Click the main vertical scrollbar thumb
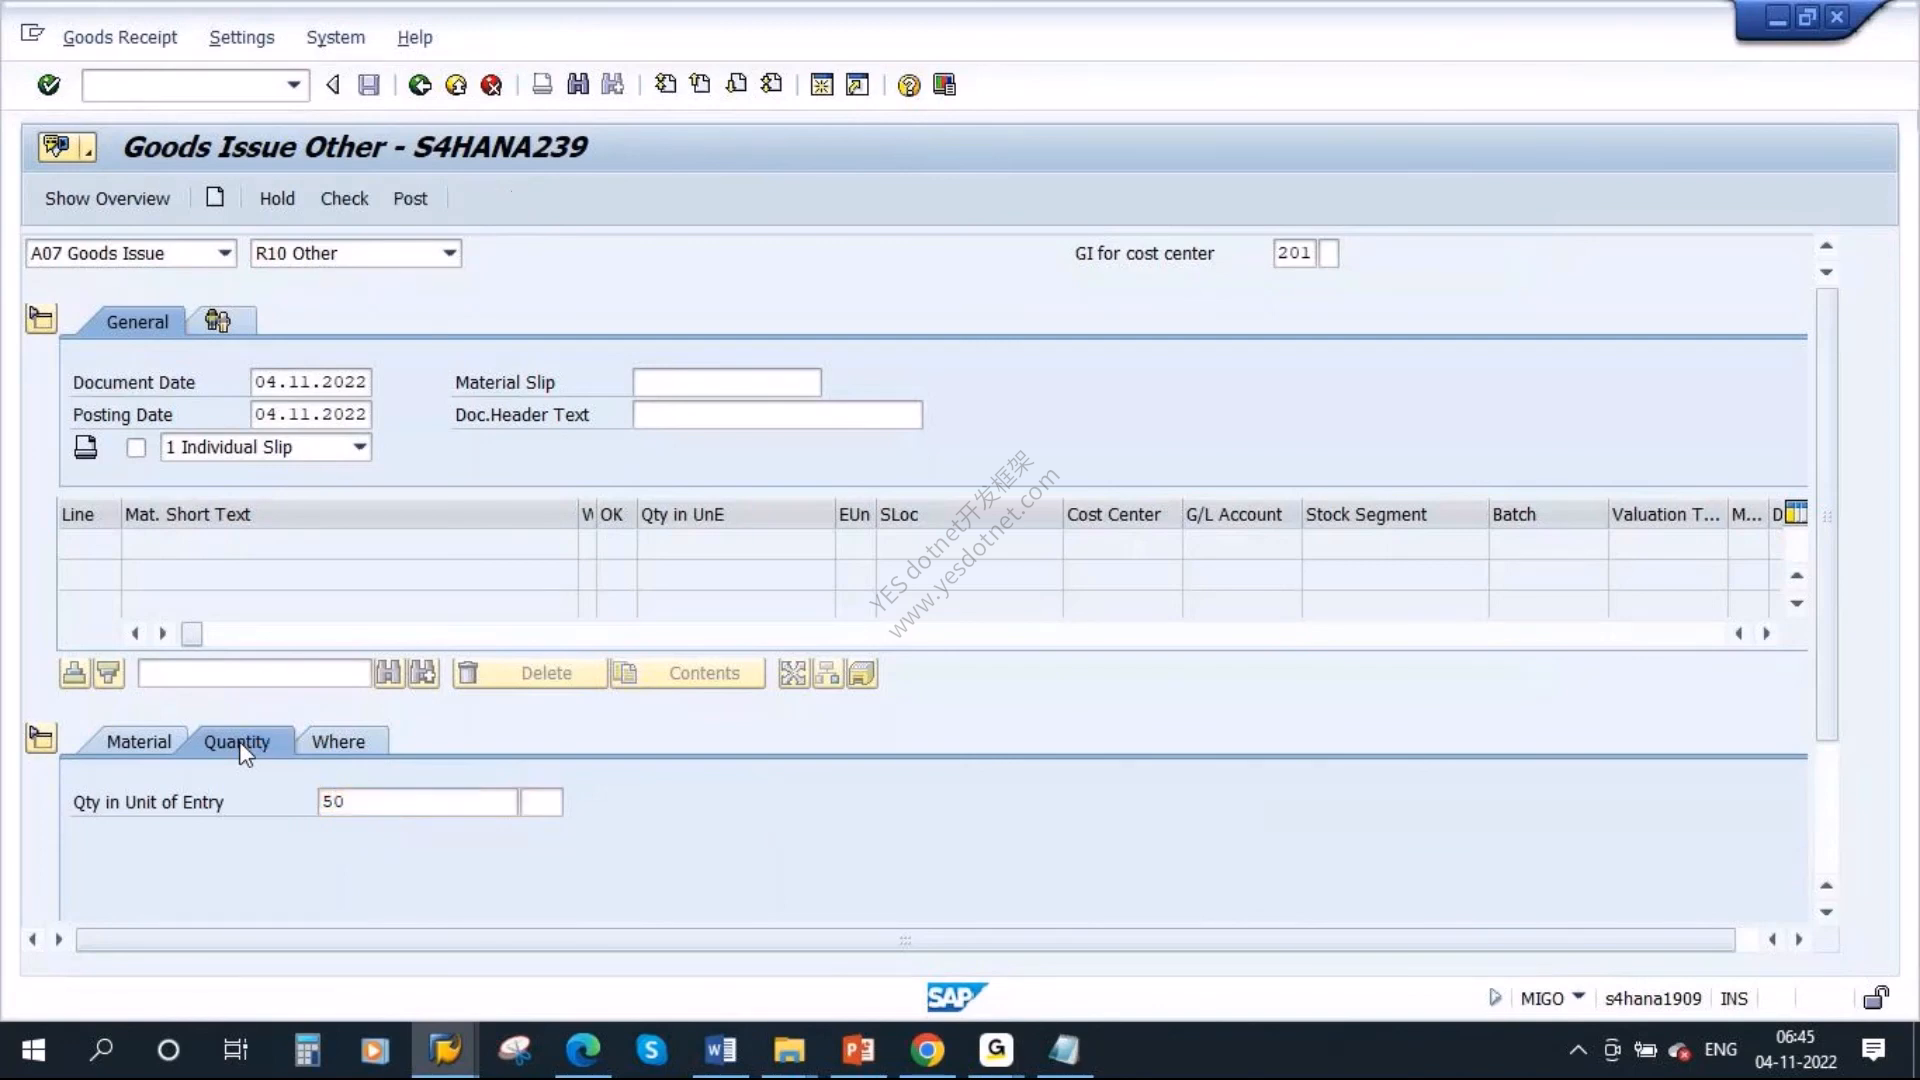The image size is (1920, 1080). (1826, 514)
